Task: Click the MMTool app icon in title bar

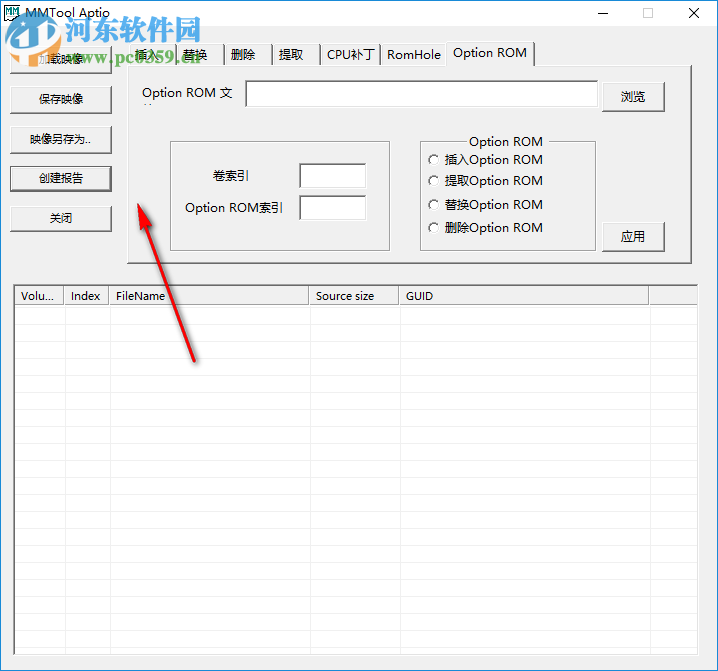Action: tap(11, 12)
